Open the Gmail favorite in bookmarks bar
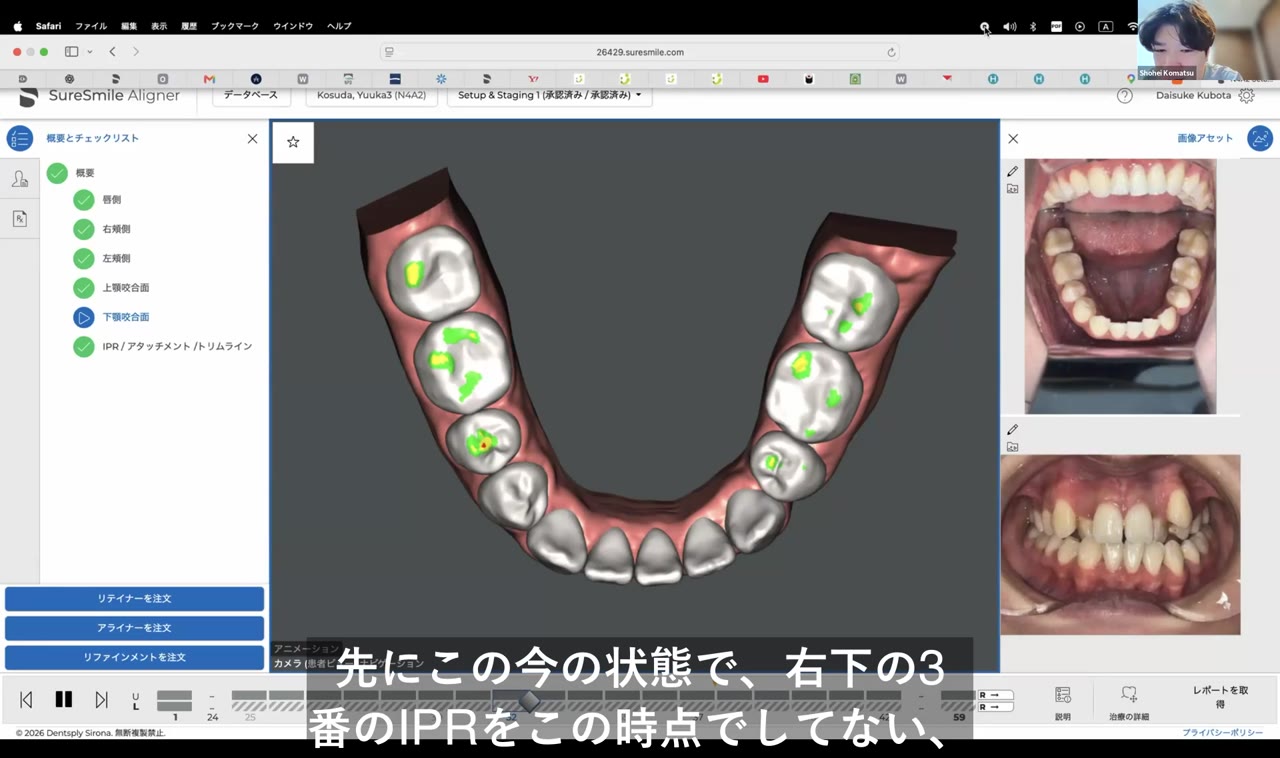Viewport: 1280px width, 758px height. click(209, 78)
